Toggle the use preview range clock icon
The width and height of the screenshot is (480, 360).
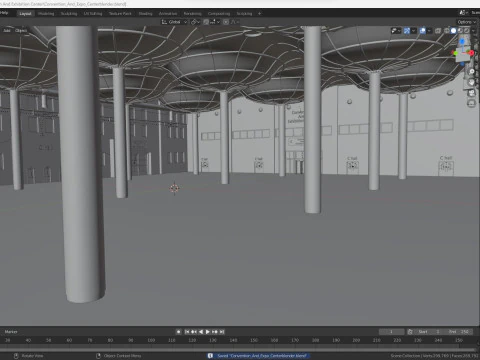tap(410, 332)
